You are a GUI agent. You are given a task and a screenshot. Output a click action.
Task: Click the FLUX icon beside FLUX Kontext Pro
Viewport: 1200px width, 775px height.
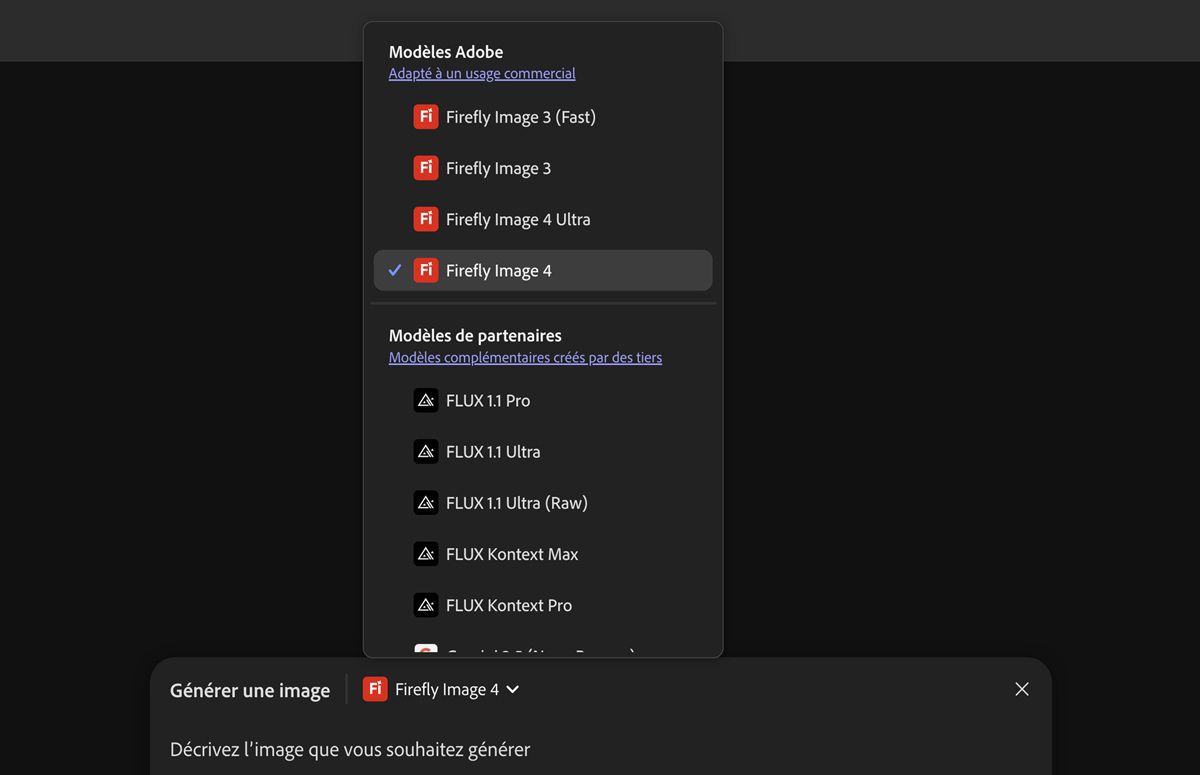426,605
